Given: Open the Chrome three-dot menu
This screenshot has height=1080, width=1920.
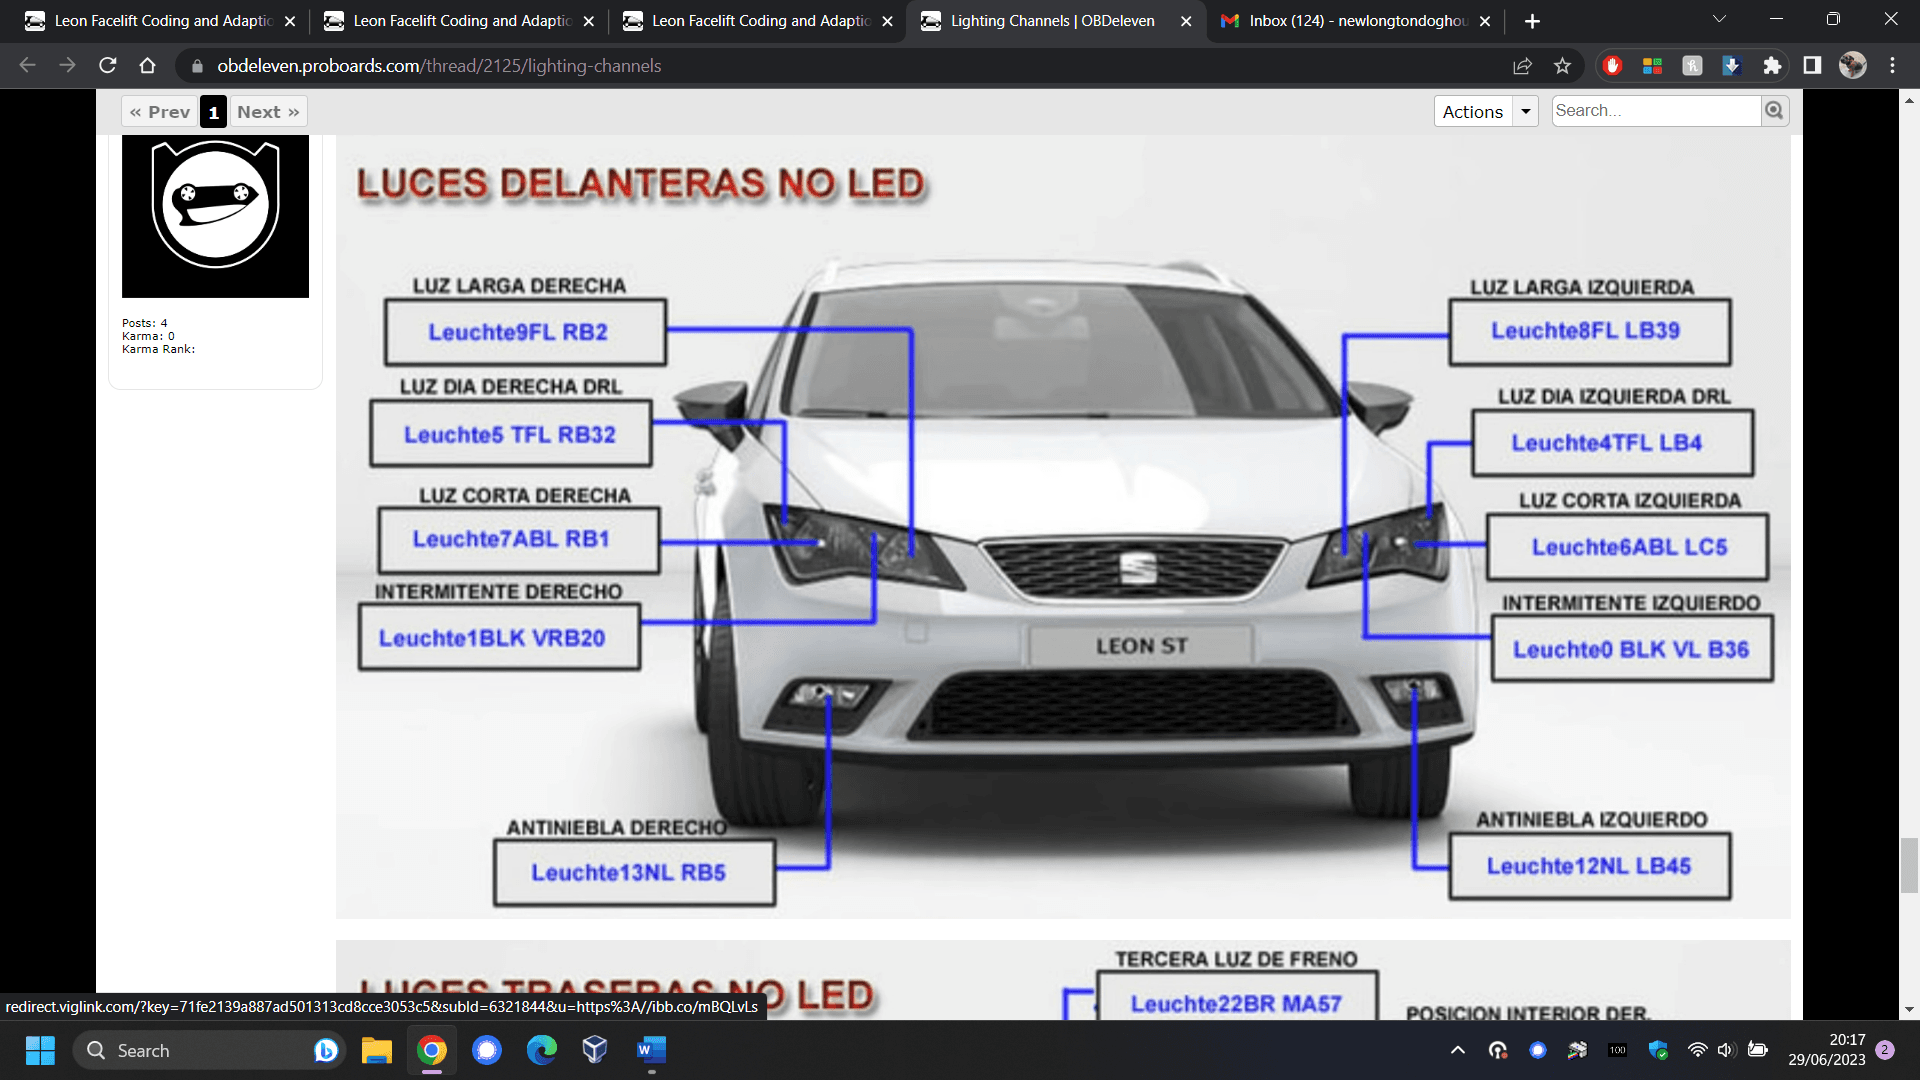Looking at the screenshot, I should (1892, 66).
